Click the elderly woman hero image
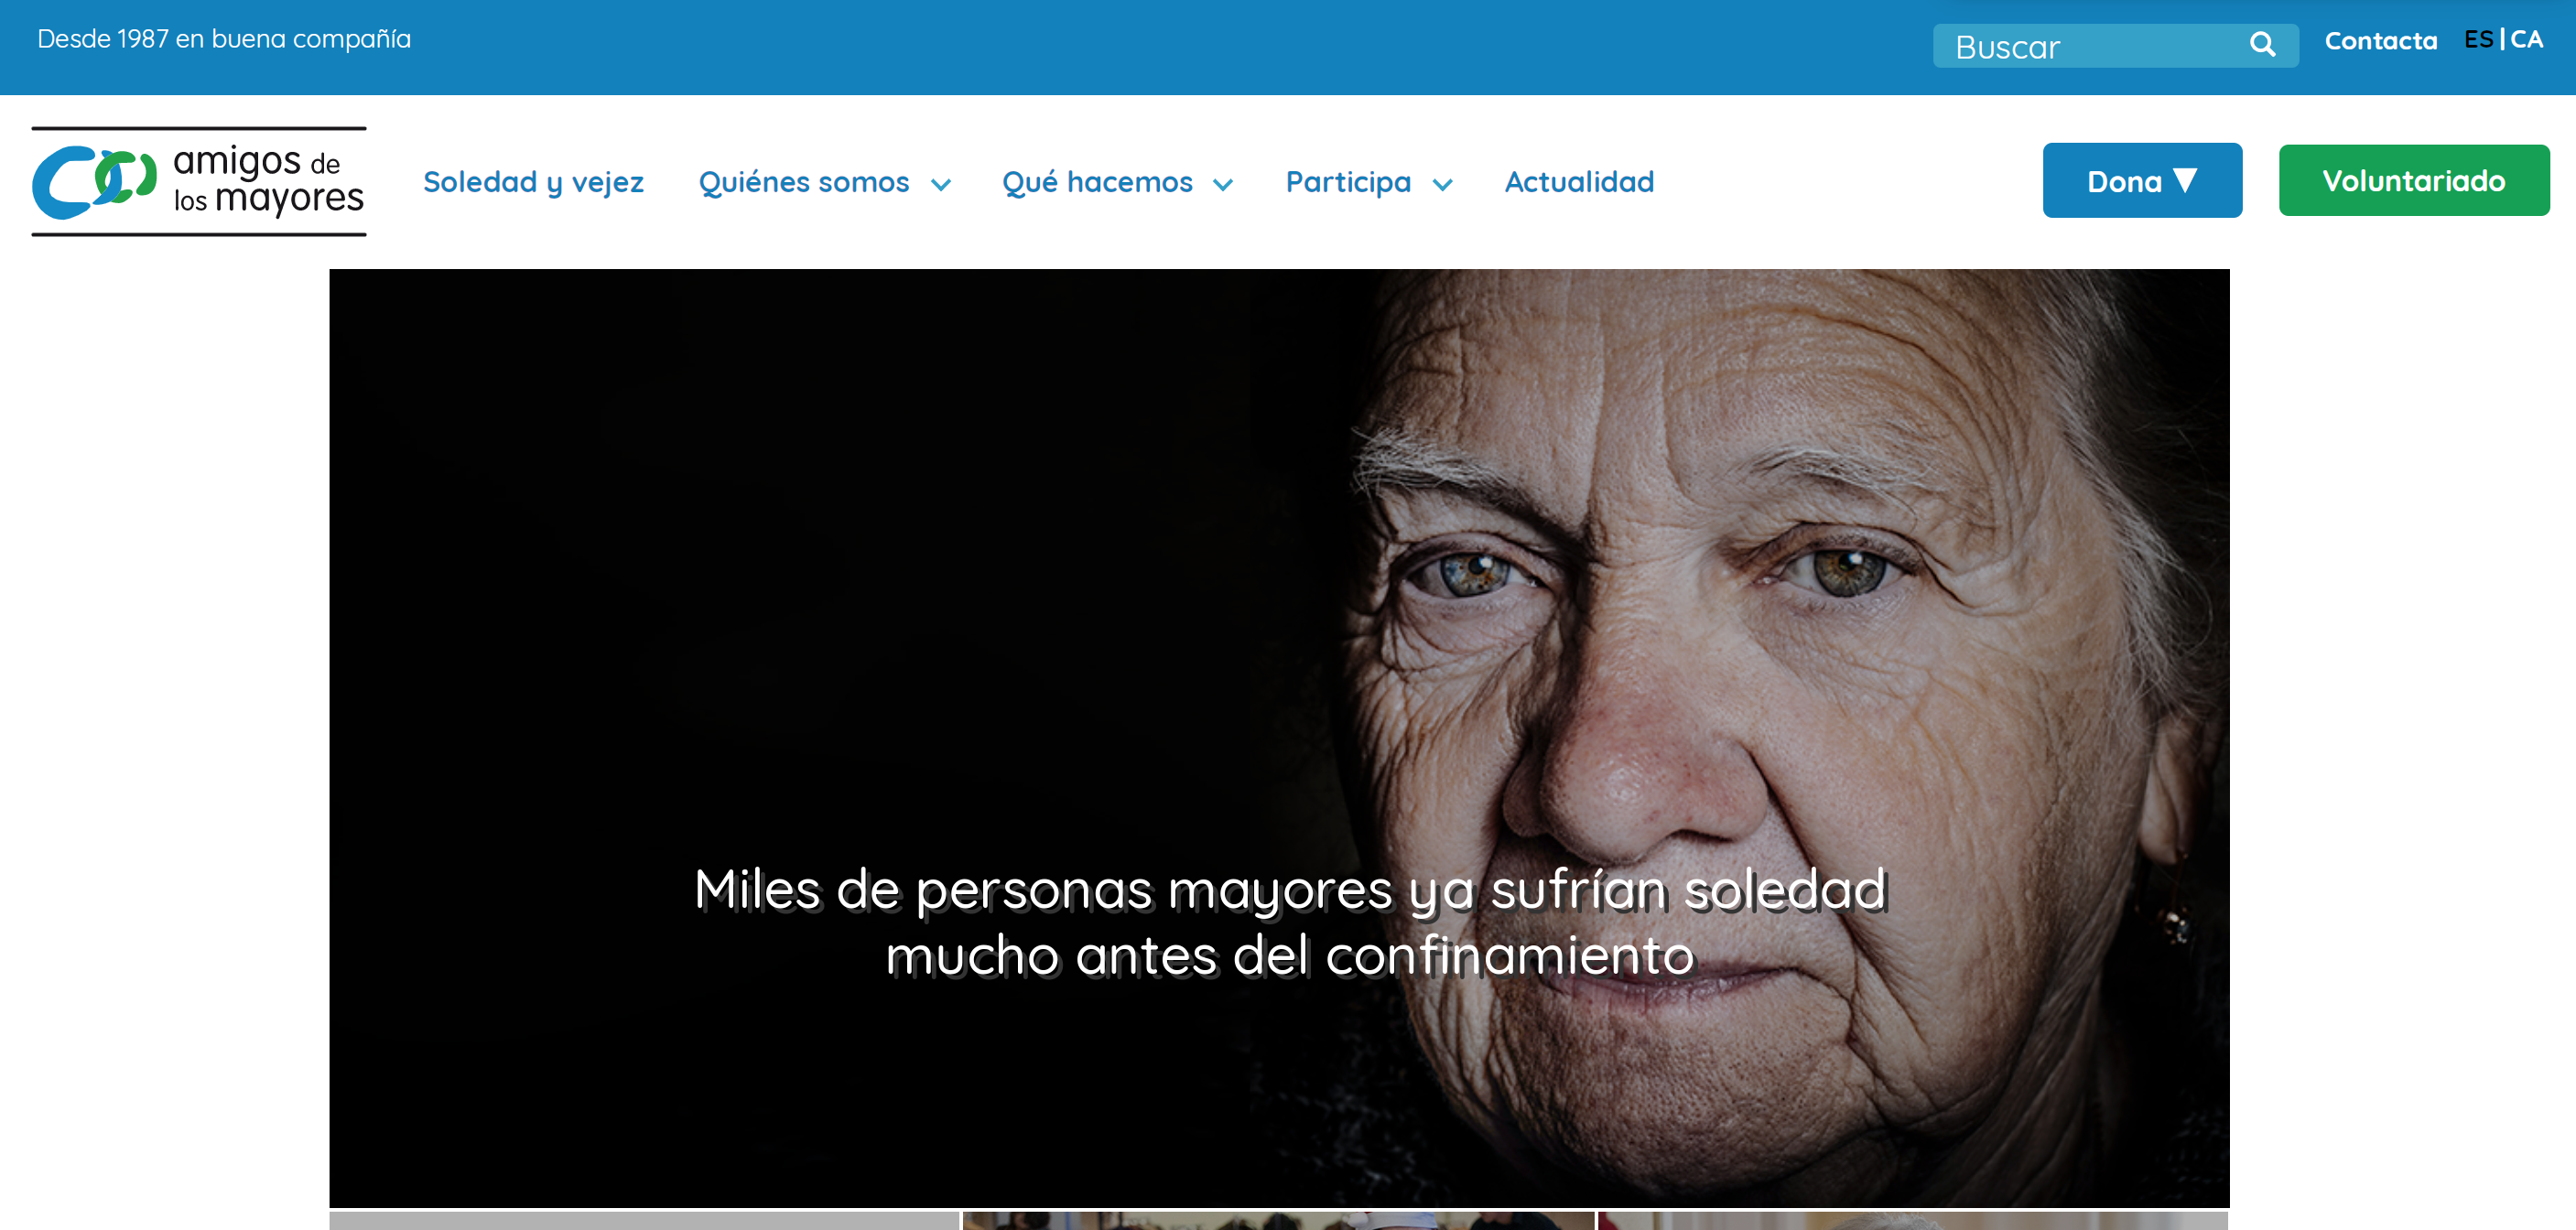 tap(1279, 738)
